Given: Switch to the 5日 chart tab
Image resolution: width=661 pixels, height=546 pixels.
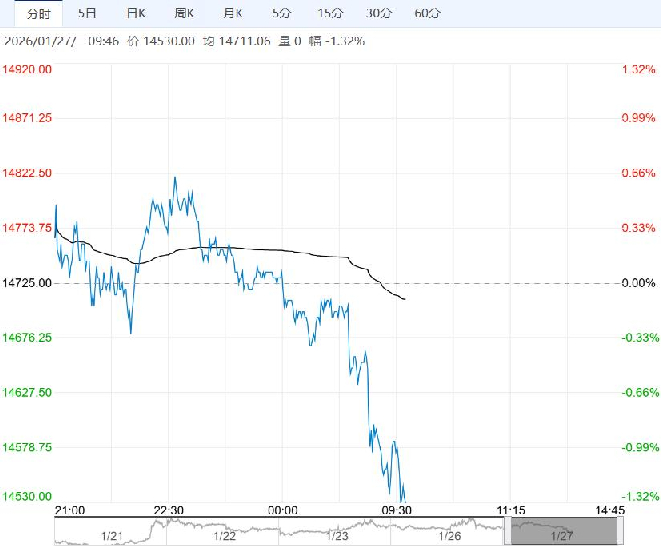Looking at the screenshot, I should (x=88, y=14).
